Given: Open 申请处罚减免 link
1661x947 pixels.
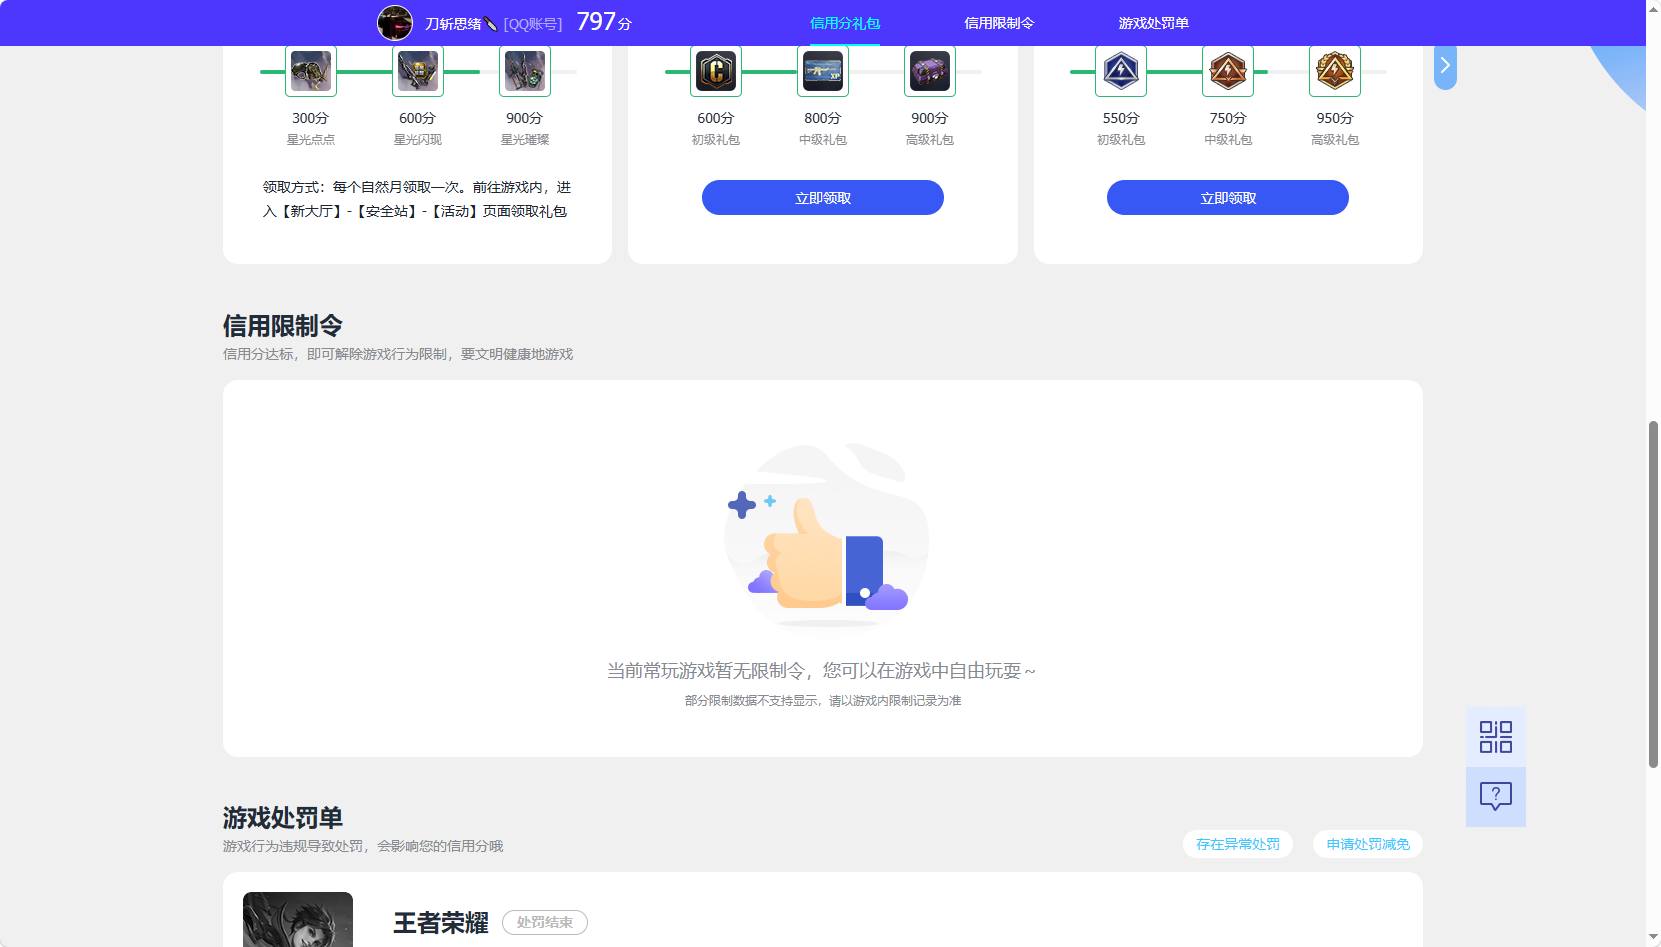Looking at the screenshot, I should (1368, 844).
